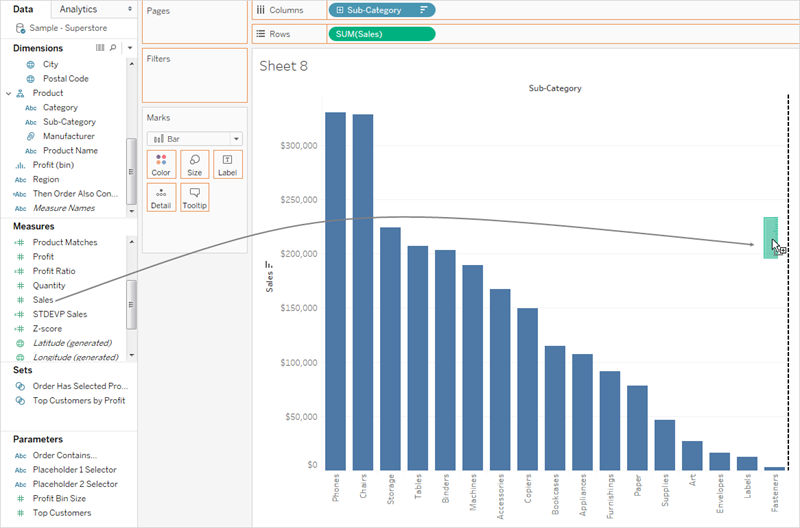Expand the plus on Sub-Category pill
This screenshot has width=800, height=528.
340,10
